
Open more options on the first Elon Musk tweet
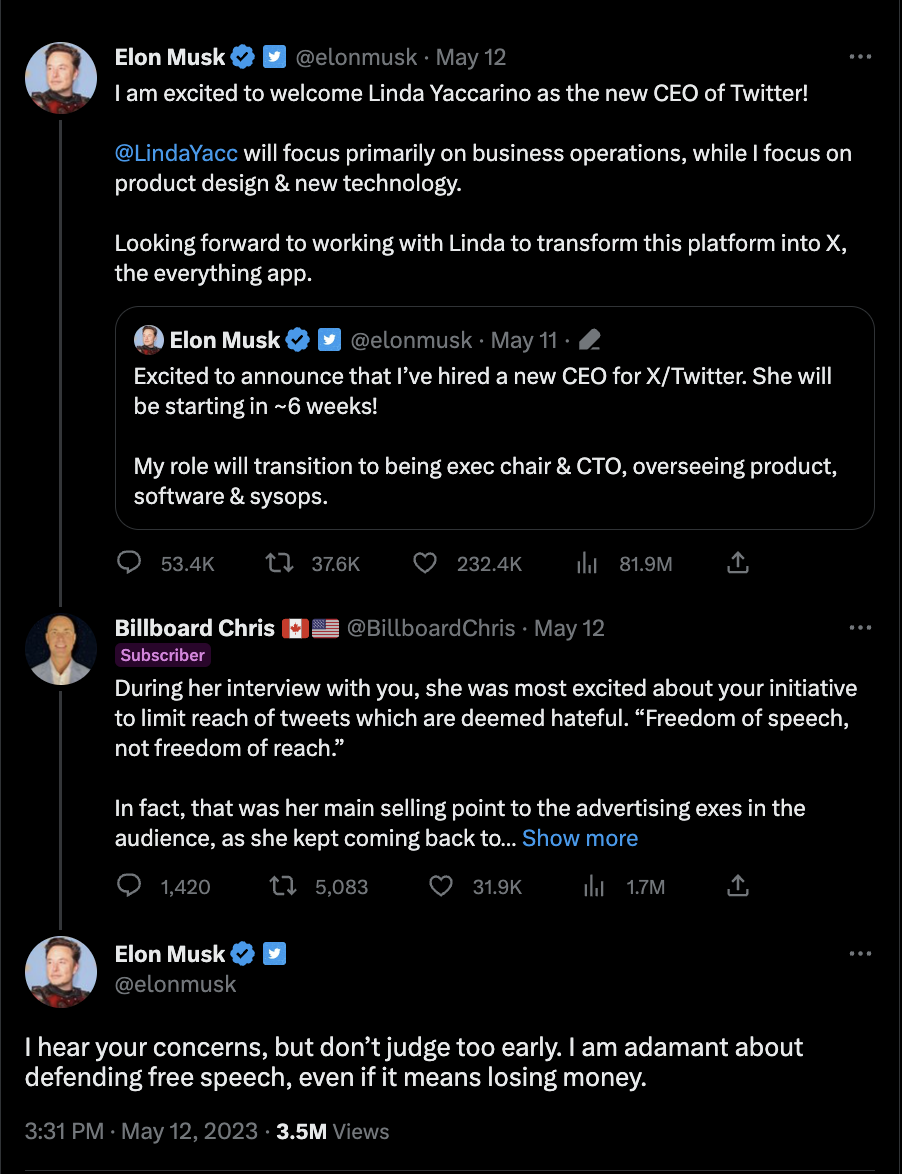860,57
